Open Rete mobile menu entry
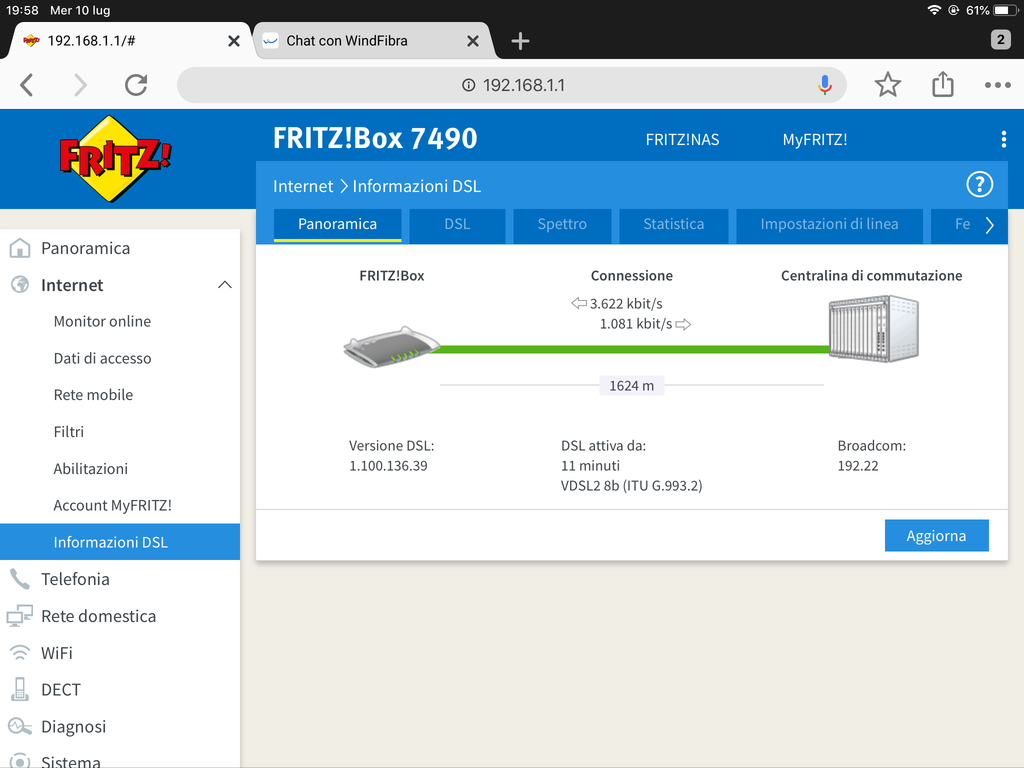 pyautogui.click(x=93, y=394)
